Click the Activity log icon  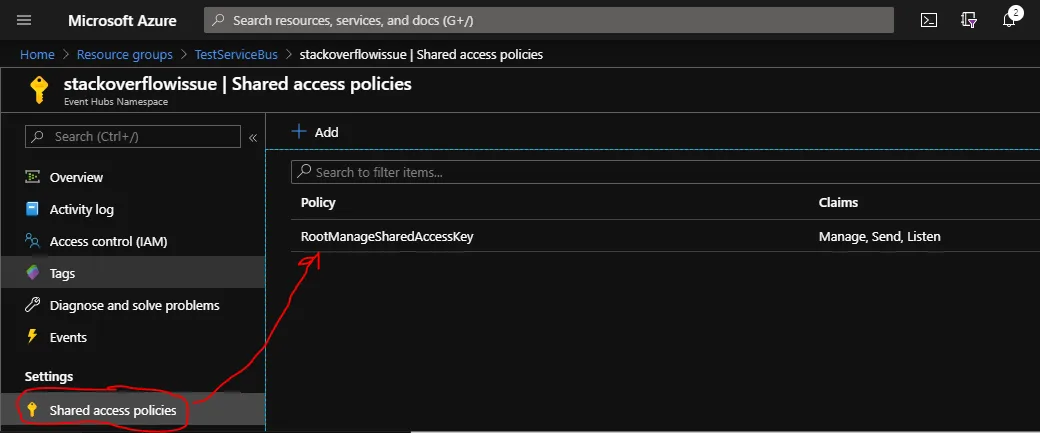pos(32,209)
